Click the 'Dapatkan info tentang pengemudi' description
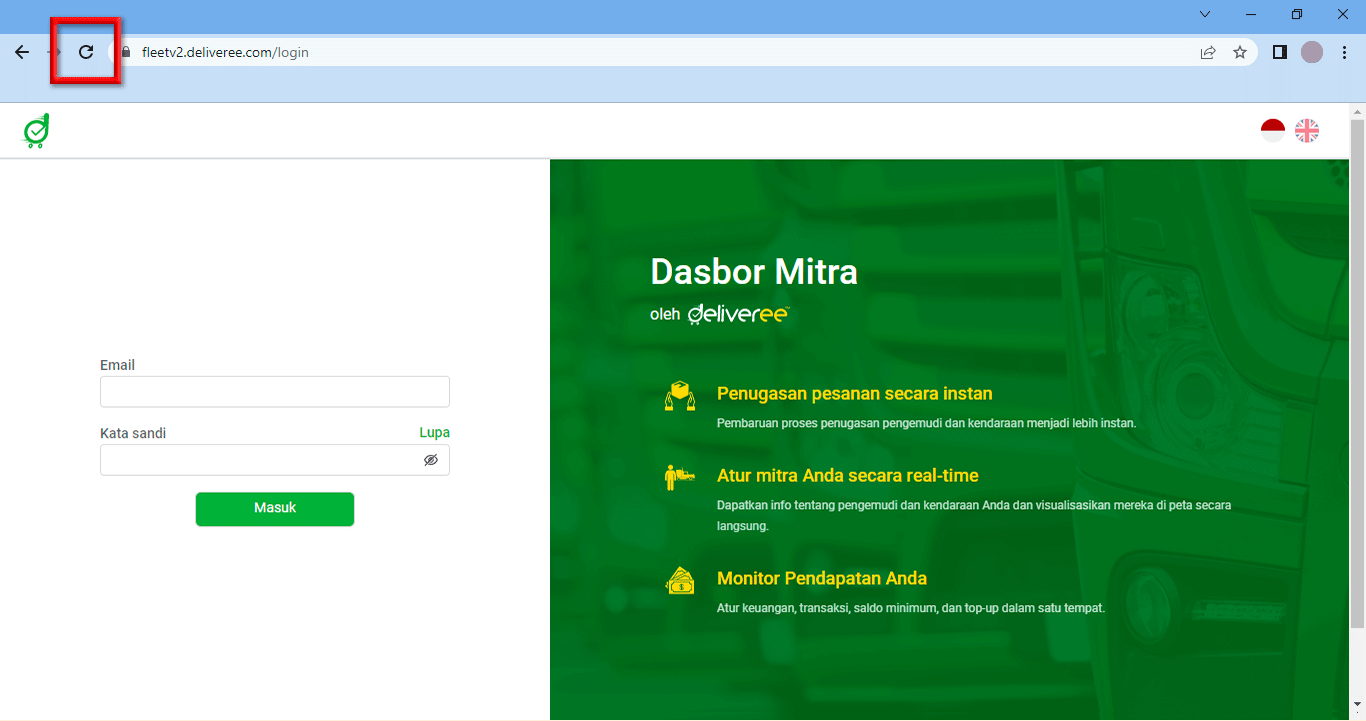The height and width of the screenshot is (721, 1366). point(974,515)
